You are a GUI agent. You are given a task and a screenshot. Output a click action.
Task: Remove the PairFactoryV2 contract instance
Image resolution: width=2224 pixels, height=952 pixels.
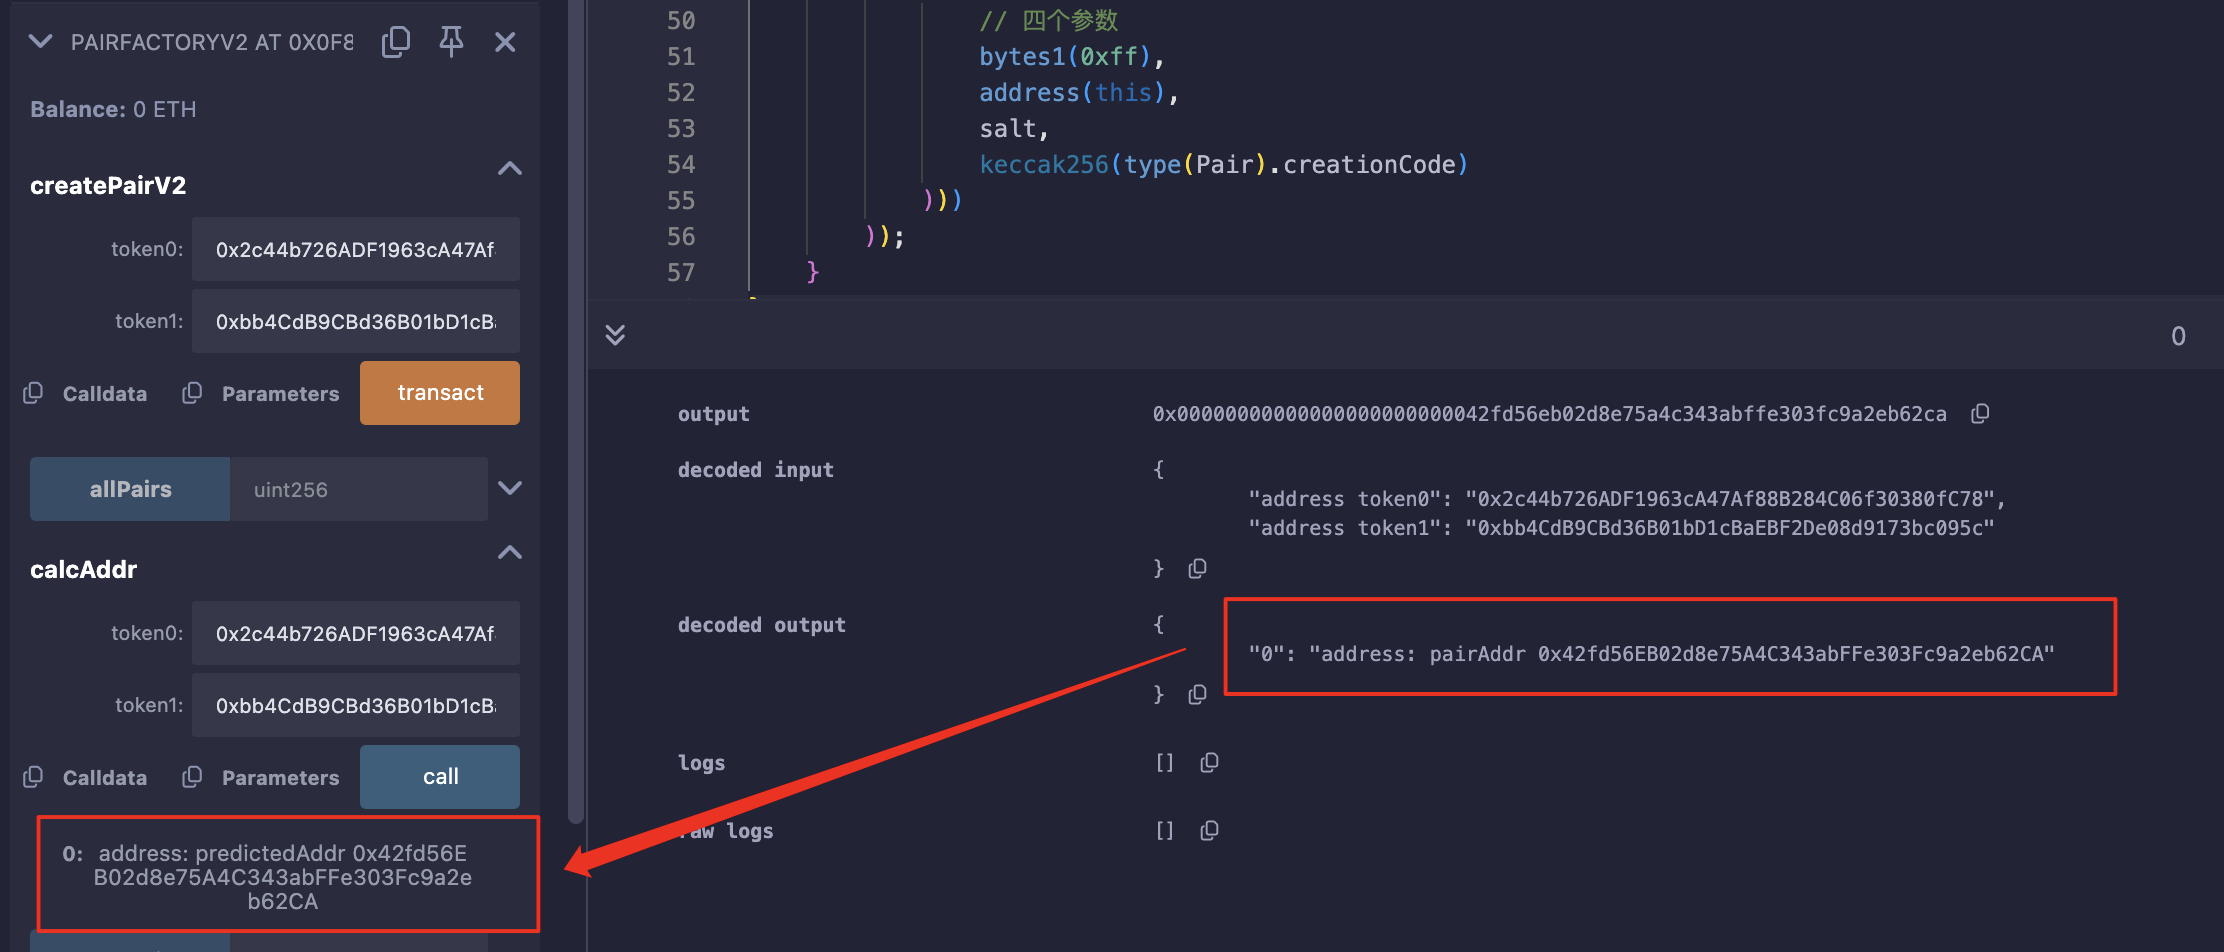coord(505,42)
